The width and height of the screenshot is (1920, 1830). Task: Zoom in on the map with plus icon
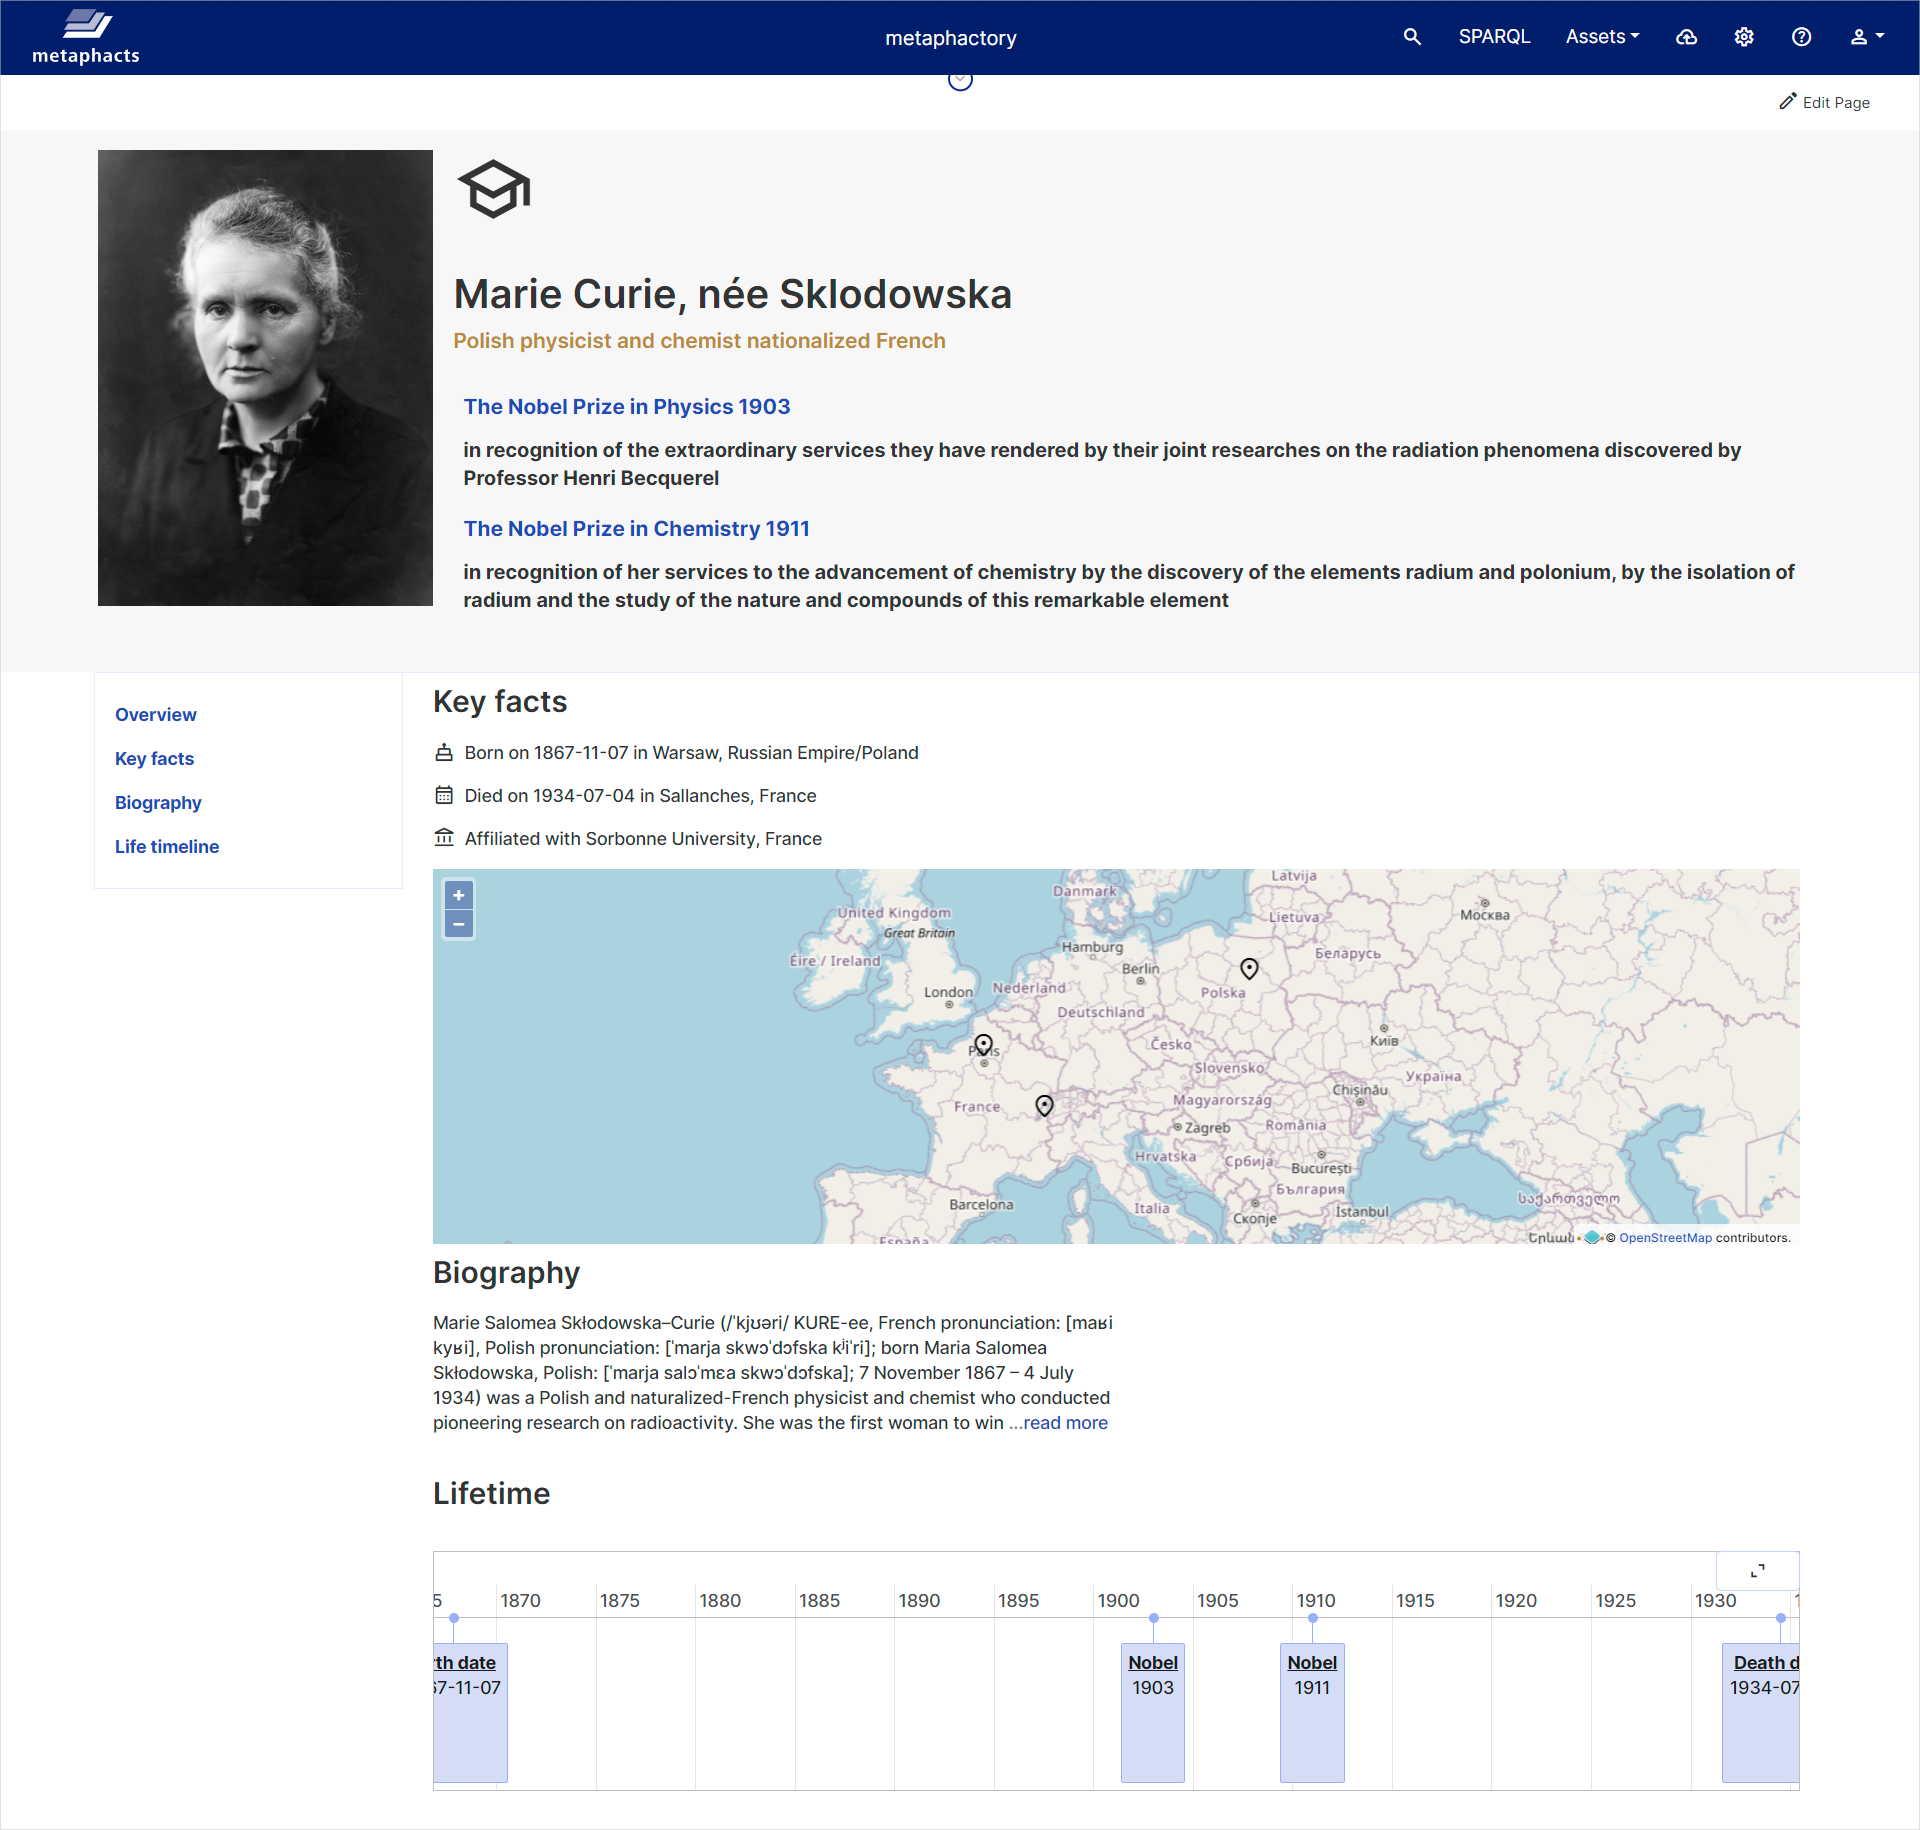tap(458, 894)
